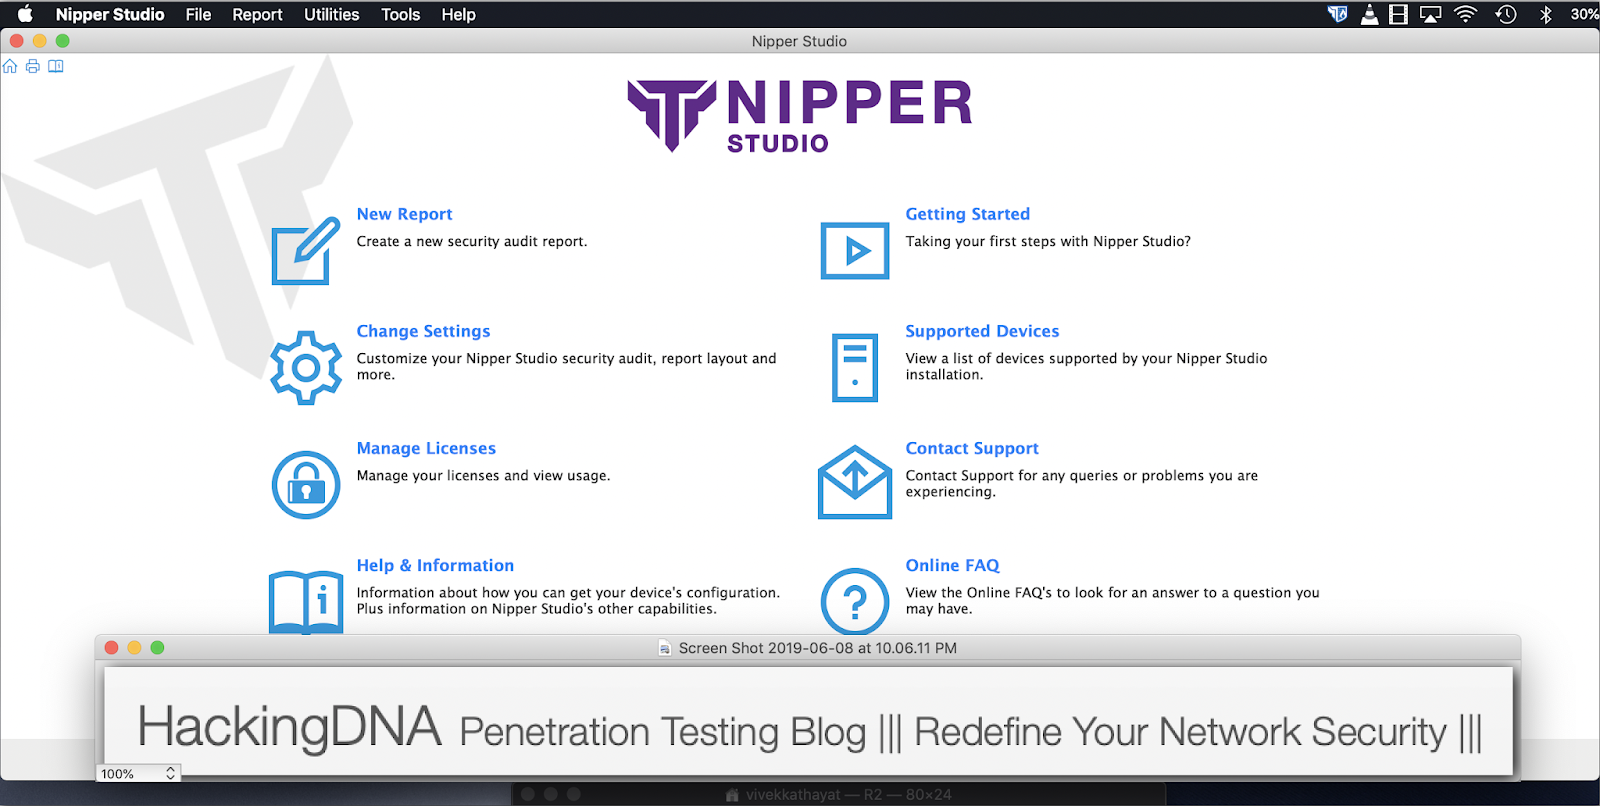Open the Supported Devices link
1600x806 pixels.
pyautogui.click(x=982, y=331)
